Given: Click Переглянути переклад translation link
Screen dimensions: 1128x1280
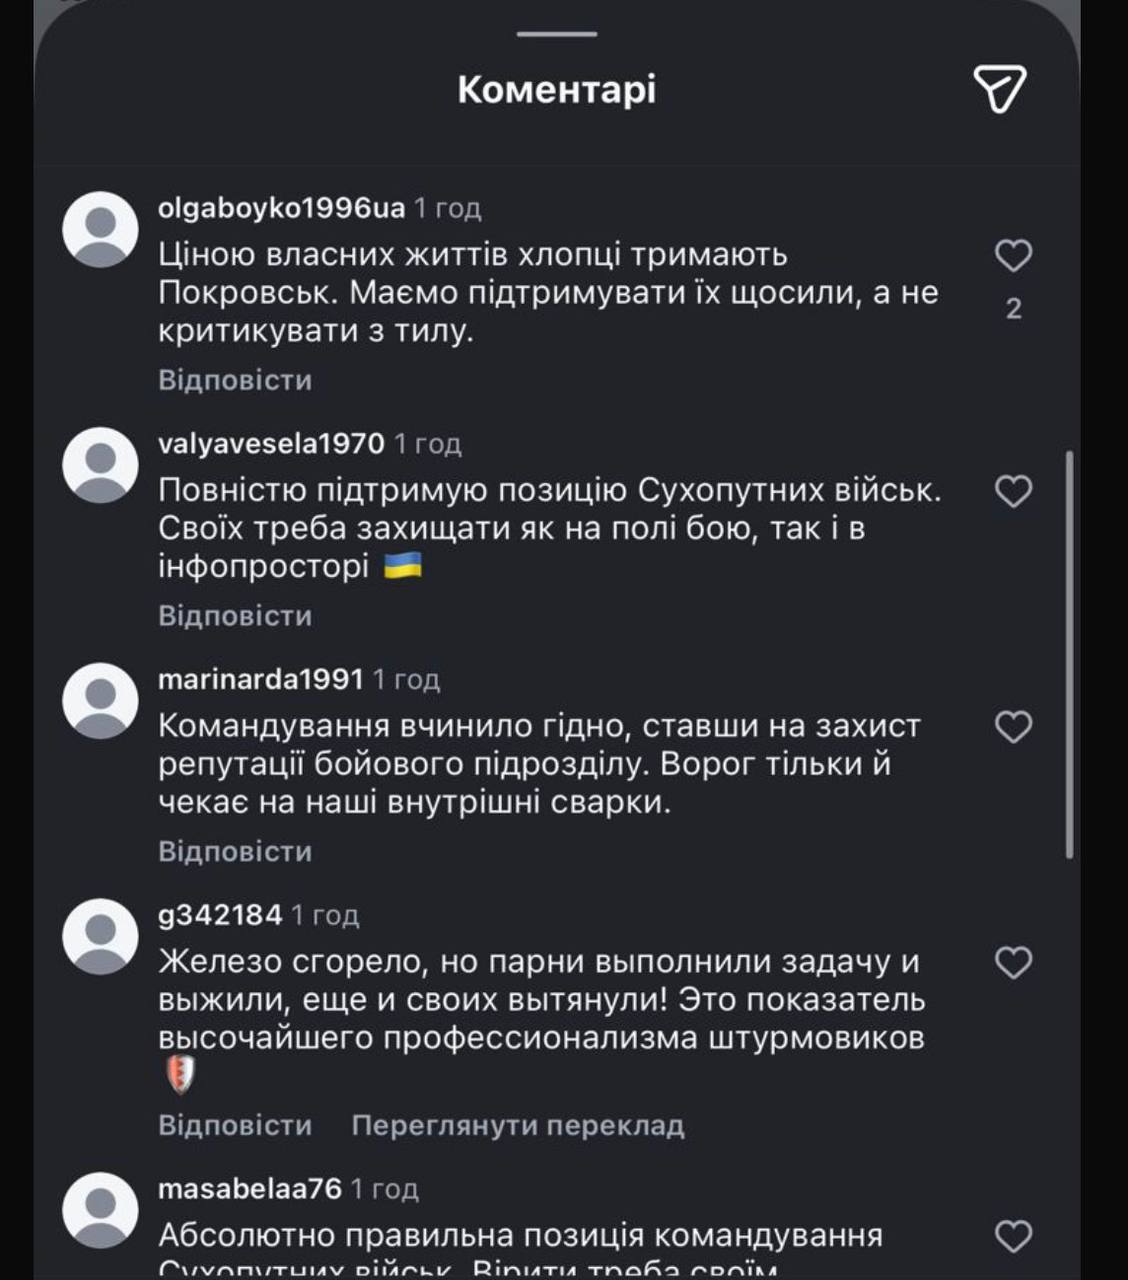Looking at the screenshot, I should pyautogui.click(x=518, y=1126).
